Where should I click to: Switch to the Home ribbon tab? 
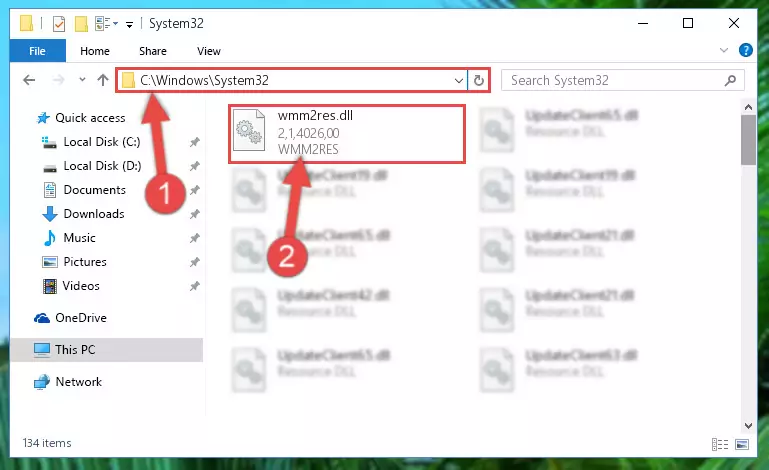point(95,51)
